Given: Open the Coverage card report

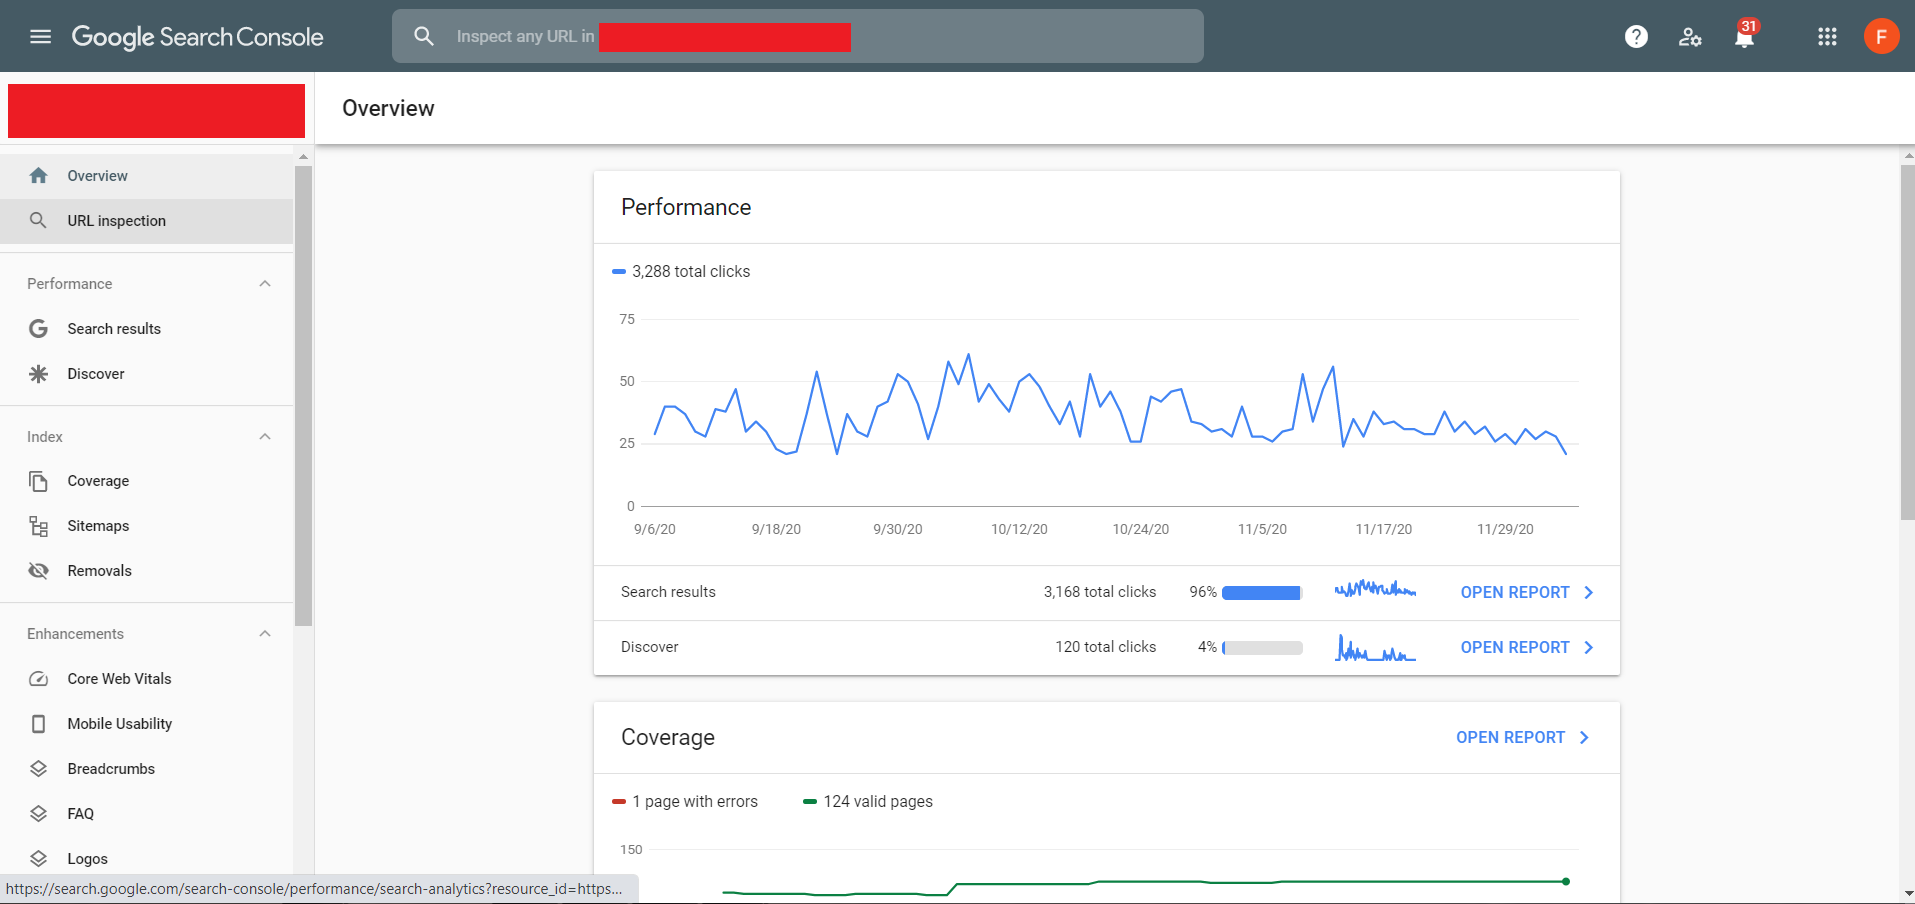Looking at the screenshot, I should coord(1522,737).
